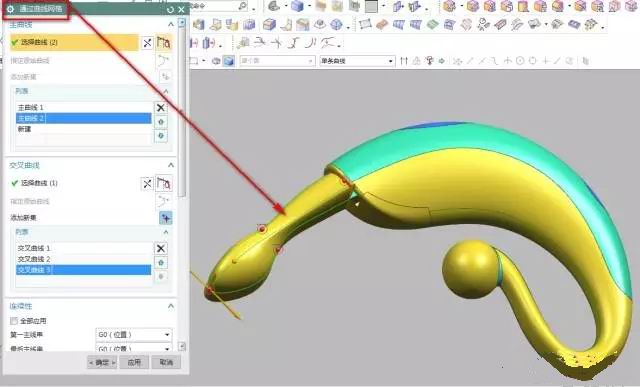Click the reset dialog circular arrow icon
The height and width of the screenshot is (387, 640).
coord(171,9)
